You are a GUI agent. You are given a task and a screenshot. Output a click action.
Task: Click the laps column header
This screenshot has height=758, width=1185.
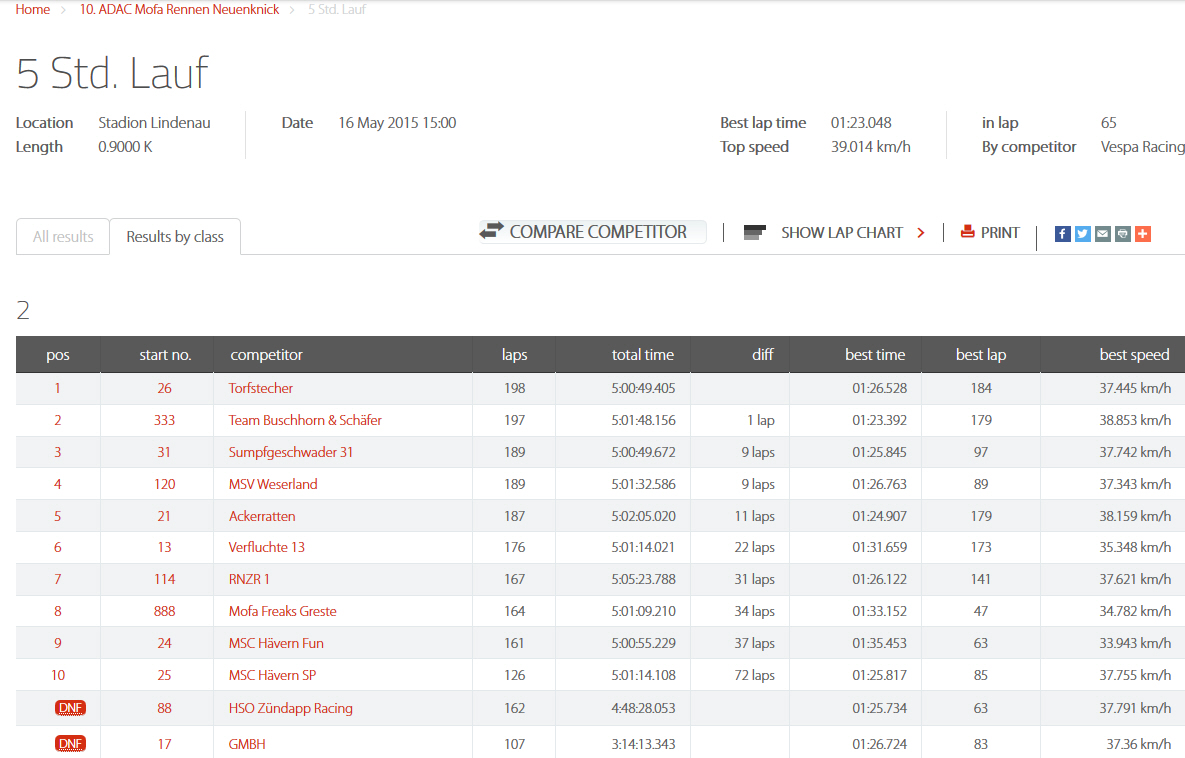(x=514, y=355)
